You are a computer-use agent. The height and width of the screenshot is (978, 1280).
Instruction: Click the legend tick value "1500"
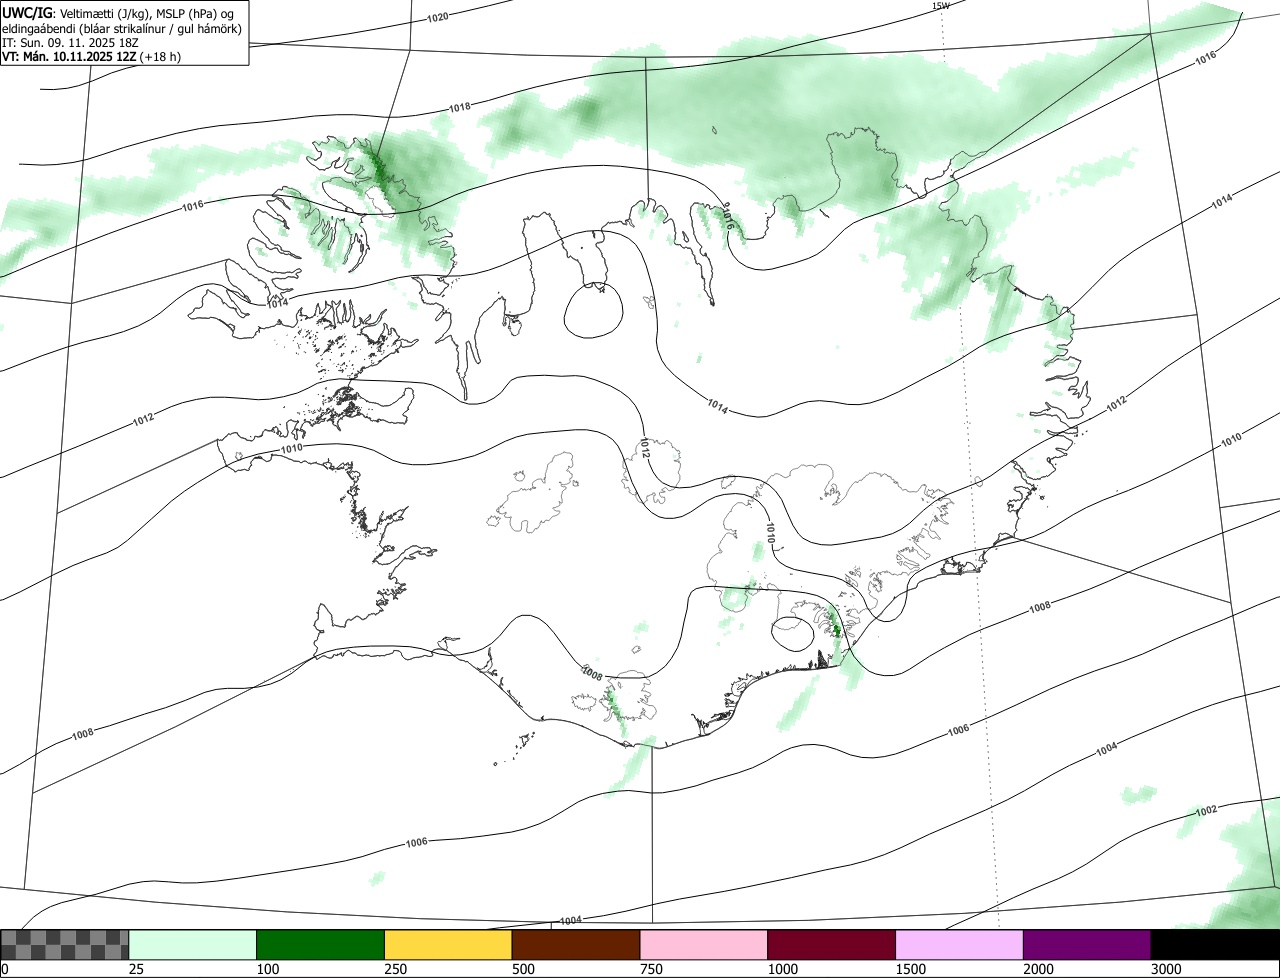909,970
